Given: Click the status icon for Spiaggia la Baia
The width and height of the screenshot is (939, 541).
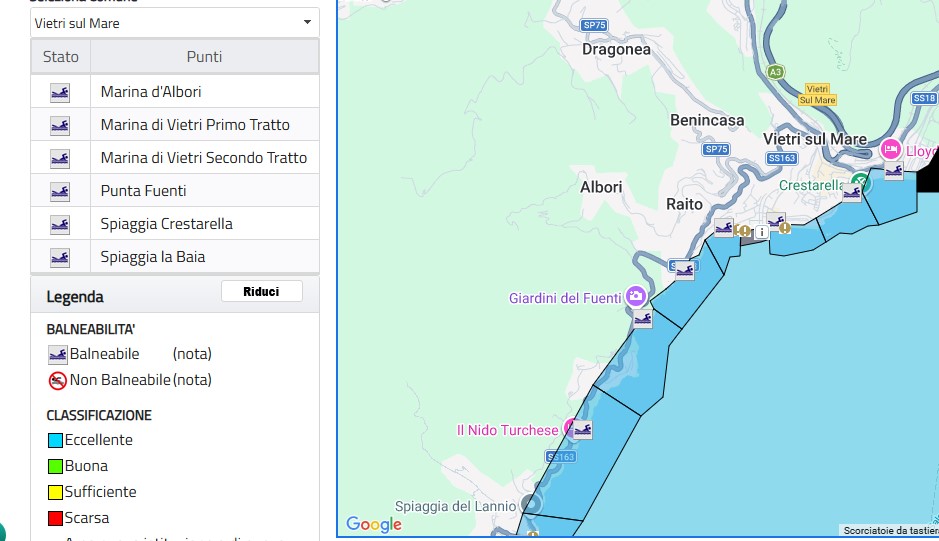Looking at the screenshot, I should coord(60,257).
